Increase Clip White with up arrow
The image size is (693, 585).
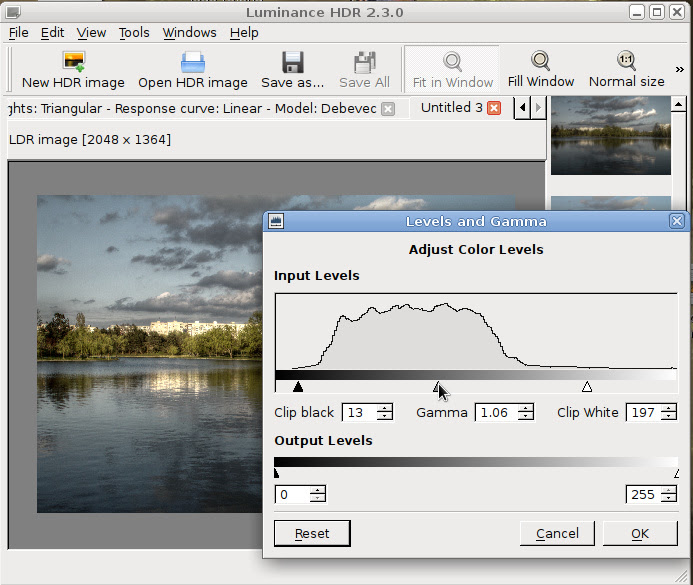click(x=669, y=408)
